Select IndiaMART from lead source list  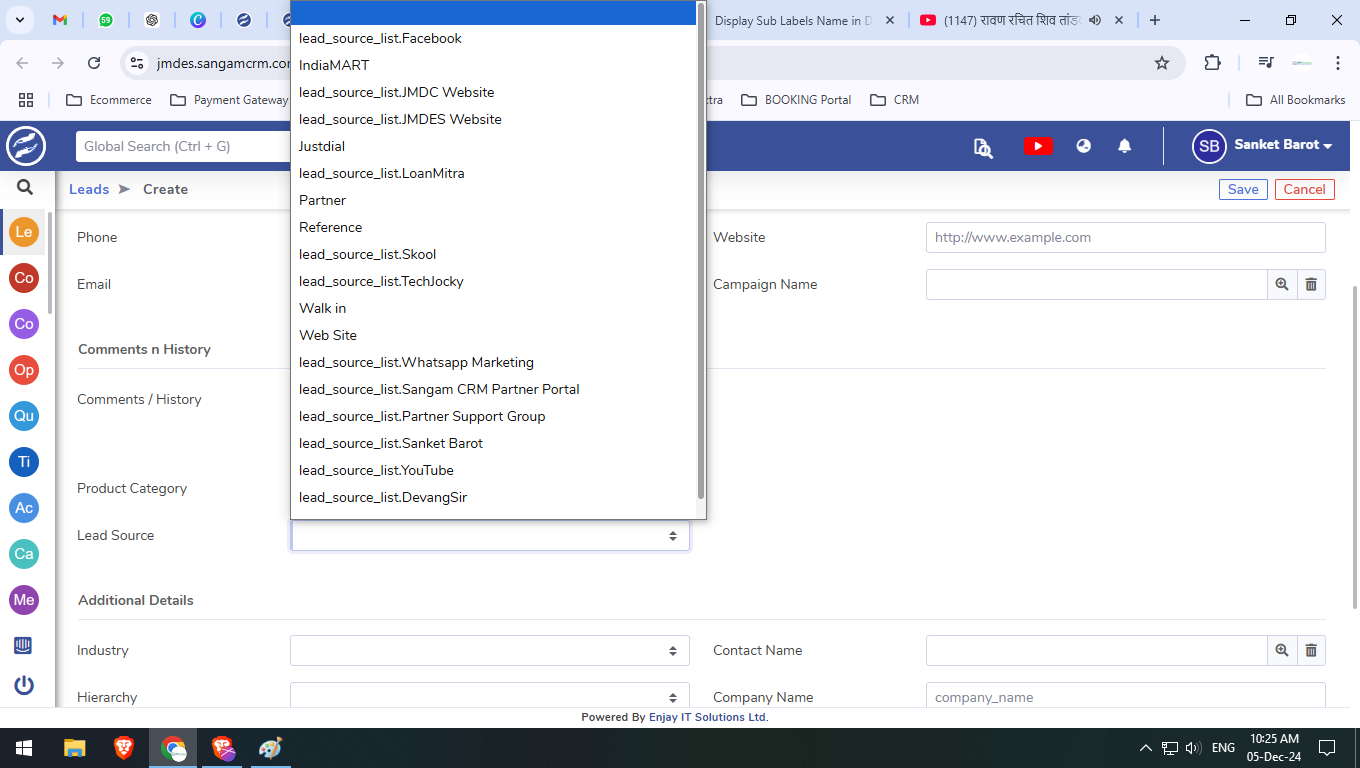click(493, 65)
